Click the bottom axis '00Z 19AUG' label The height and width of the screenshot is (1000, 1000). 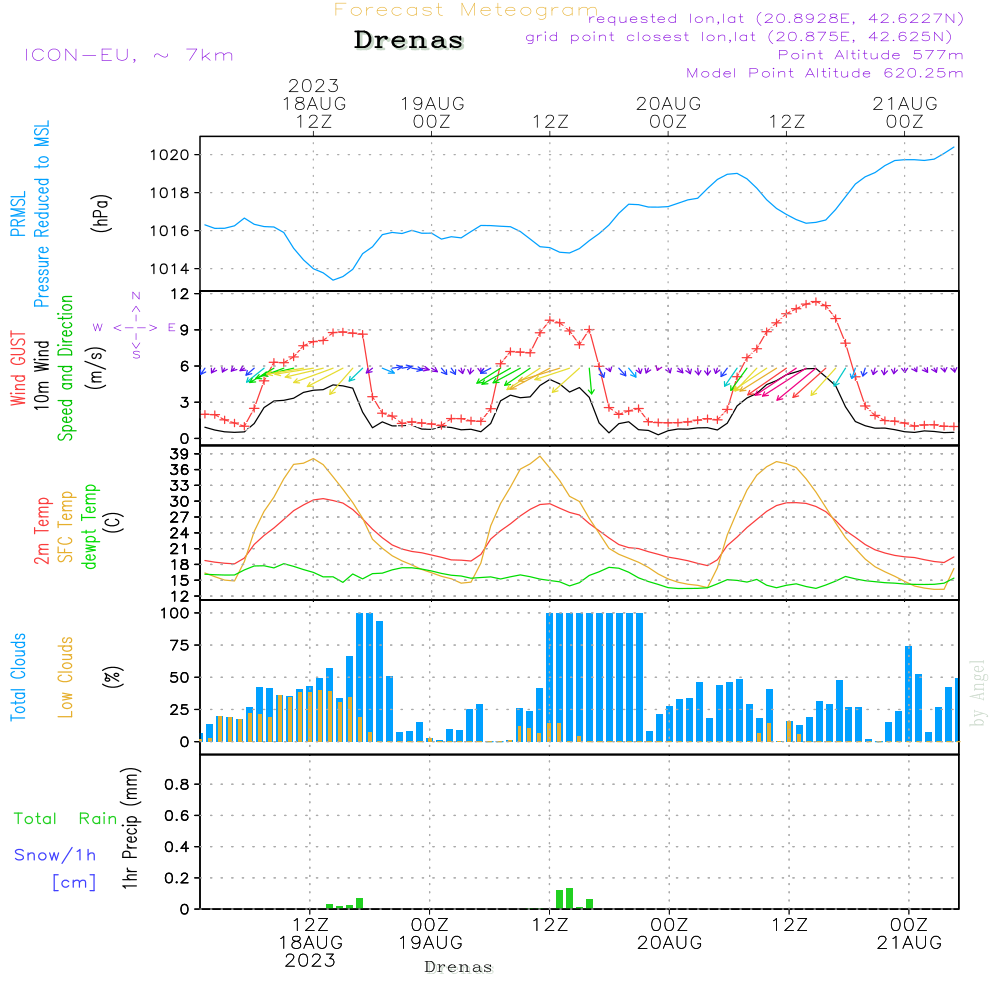[x=430, y=934]
